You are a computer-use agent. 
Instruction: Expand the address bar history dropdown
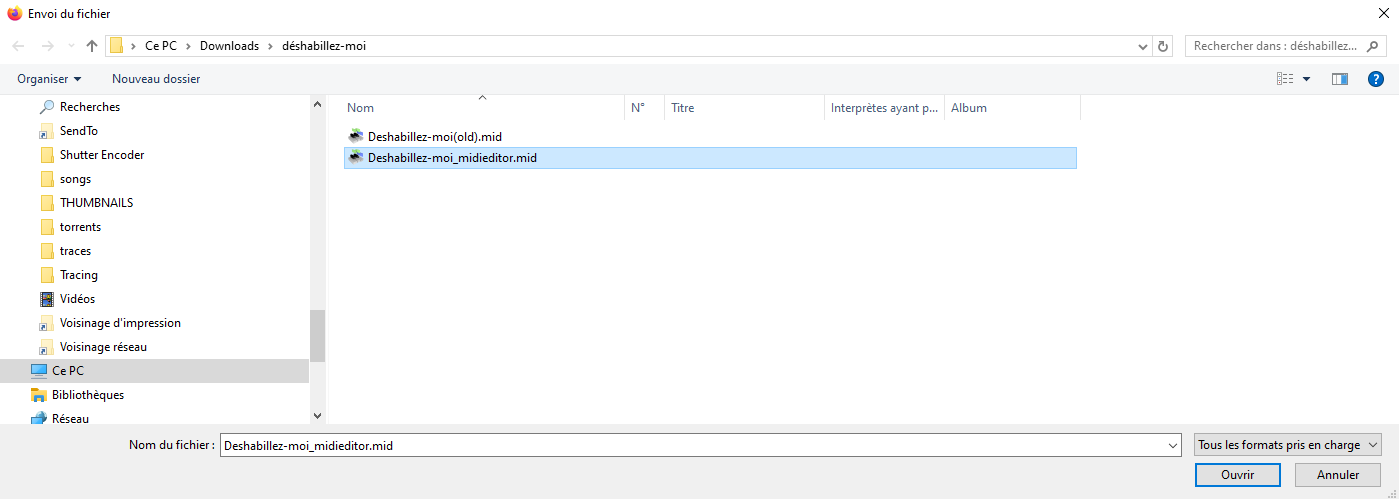click(x=1144, y=46)
